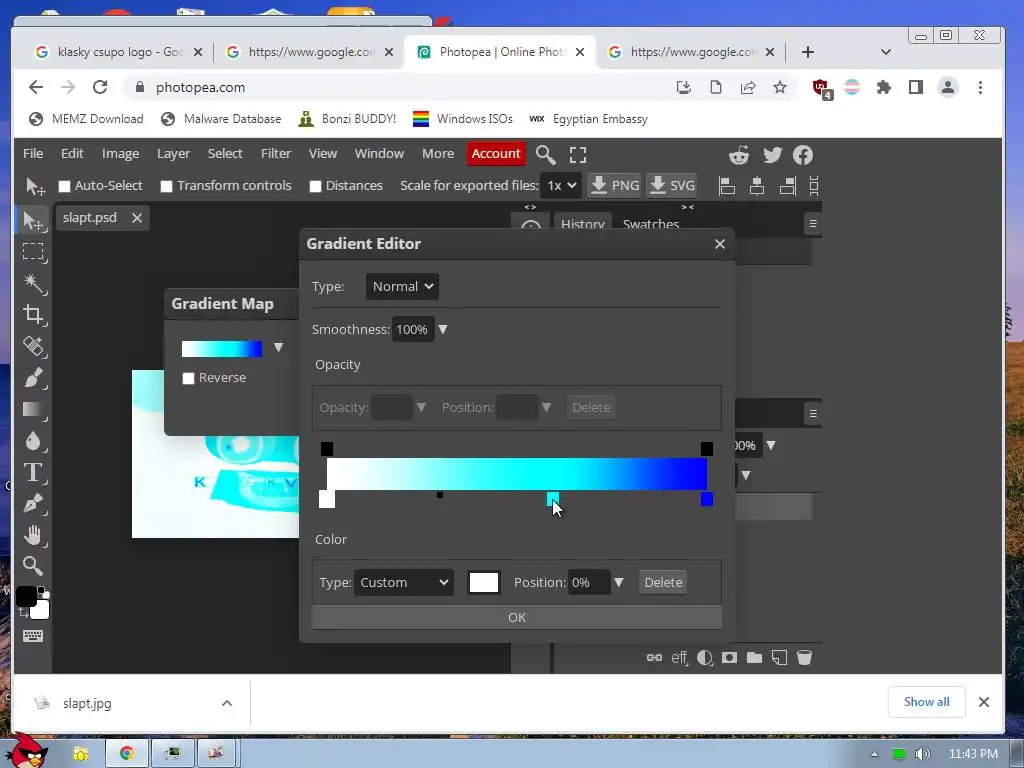
Task: Open the layers panel menu
Action: coord(813,413)
